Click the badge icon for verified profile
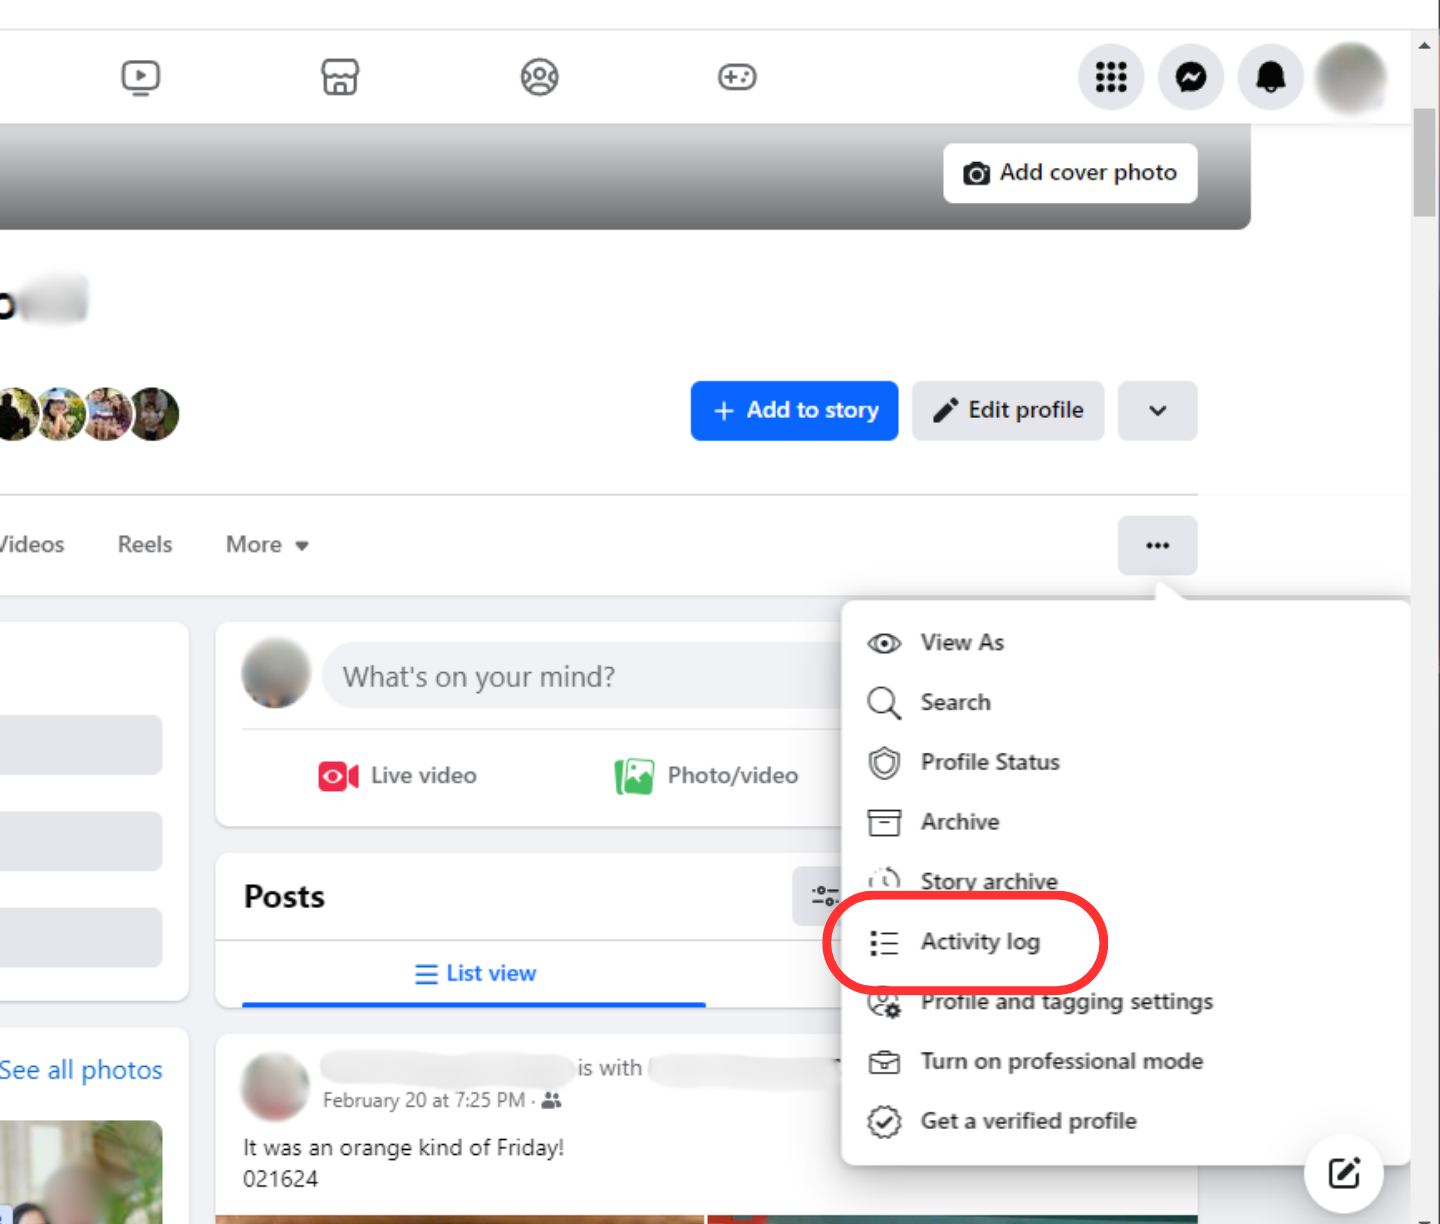This screenshot has width=1440, height=1224. (884, 1122)
